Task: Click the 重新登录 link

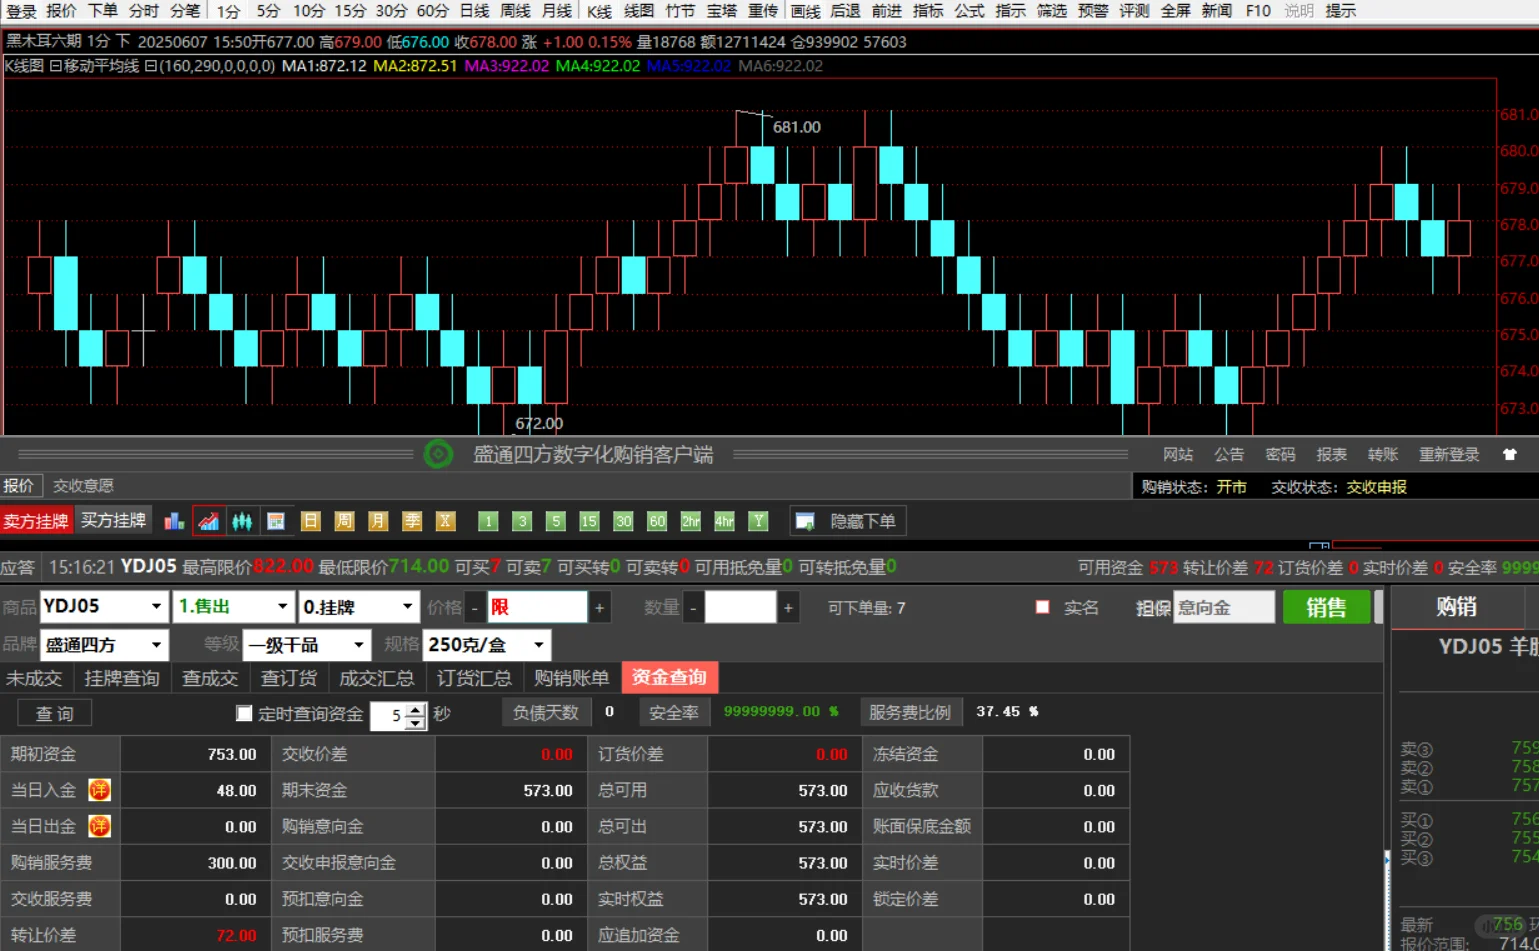Action: tap(1449, 455)
